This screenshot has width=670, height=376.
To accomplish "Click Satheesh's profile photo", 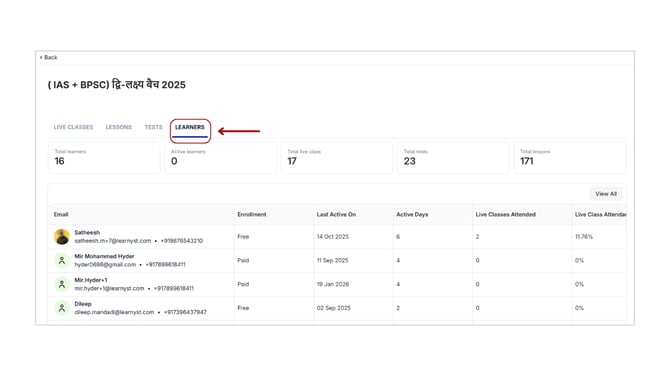I will pos(62,237).
